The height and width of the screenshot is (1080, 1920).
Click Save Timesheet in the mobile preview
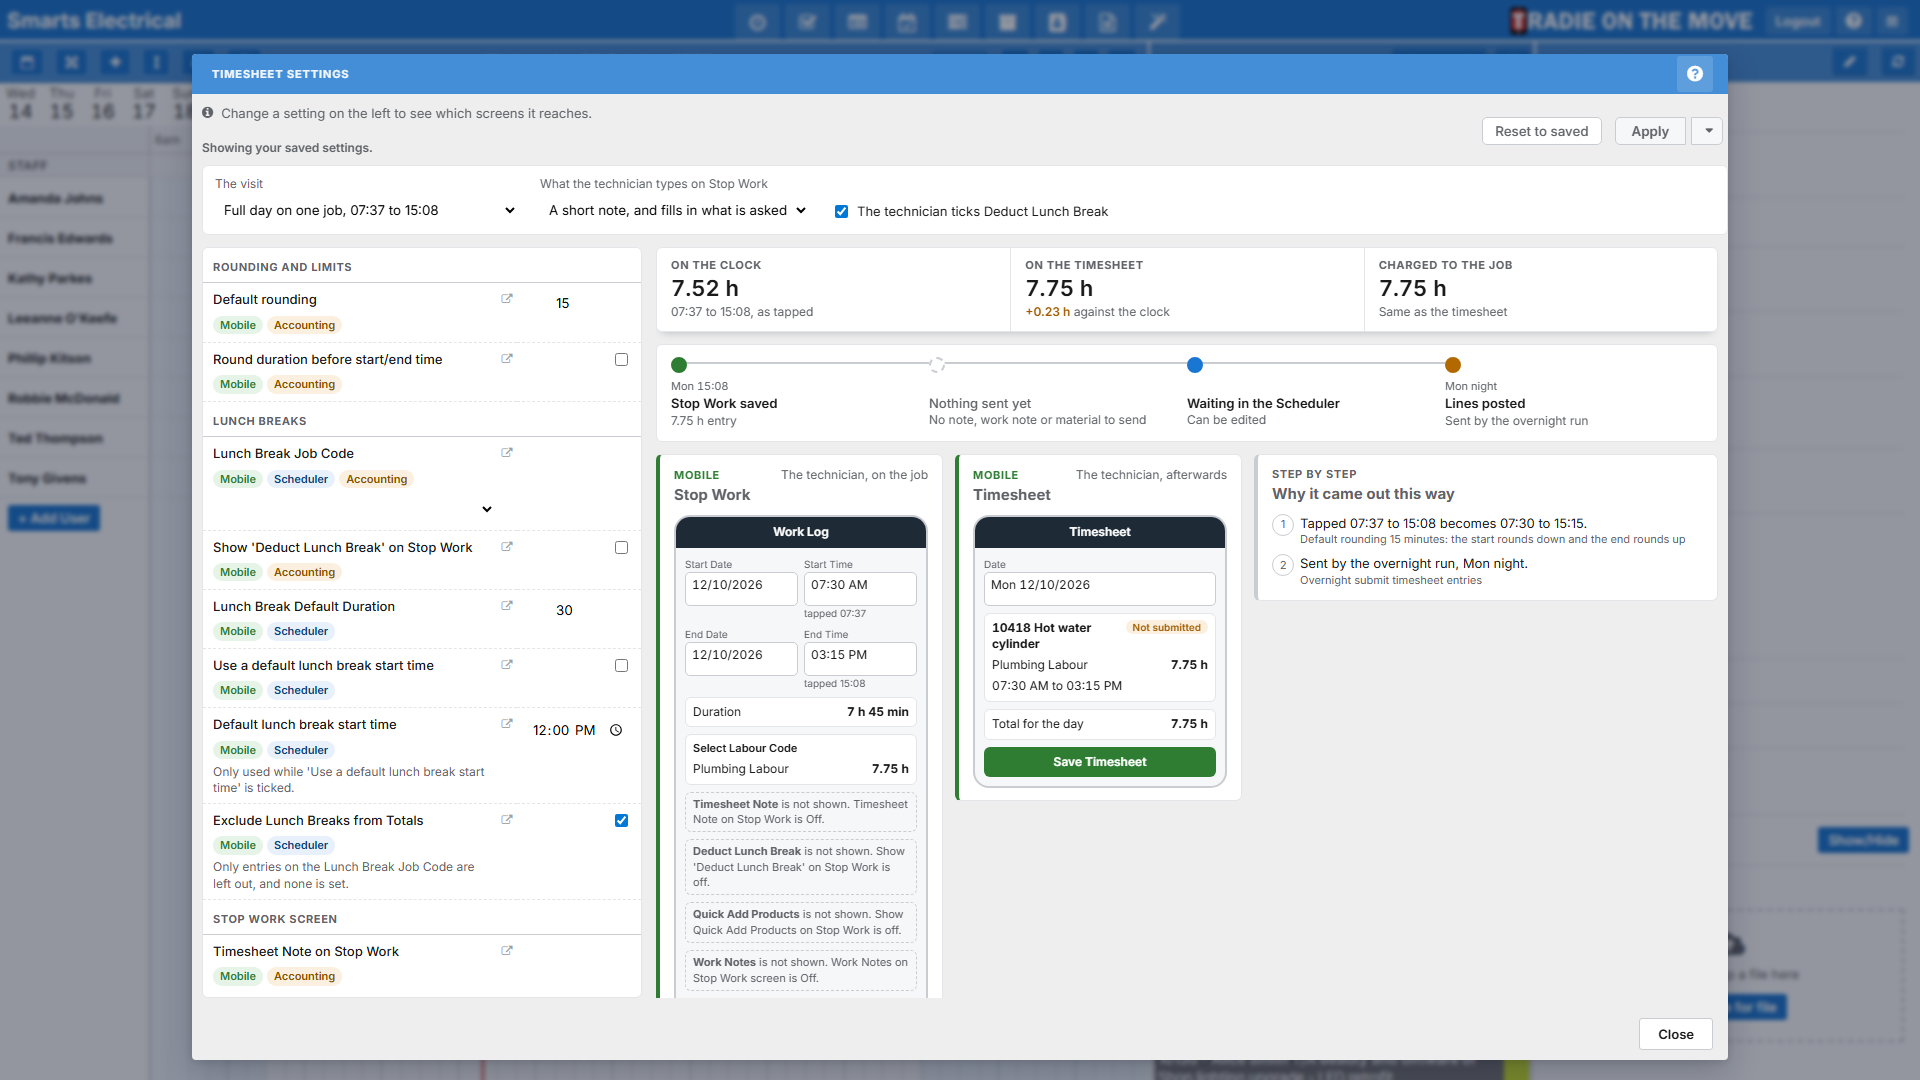pos(1099,762)
